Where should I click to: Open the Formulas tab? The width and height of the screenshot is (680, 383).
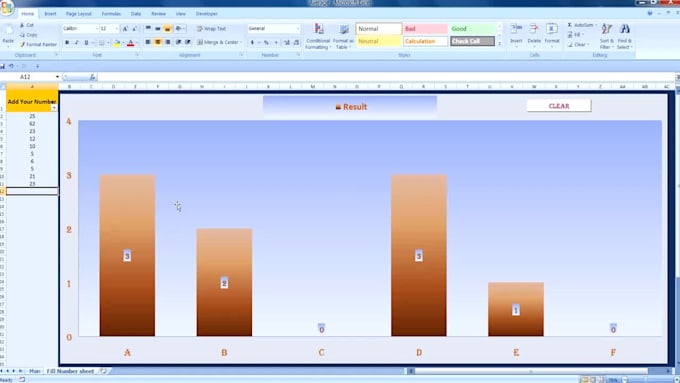click(111, 14)
